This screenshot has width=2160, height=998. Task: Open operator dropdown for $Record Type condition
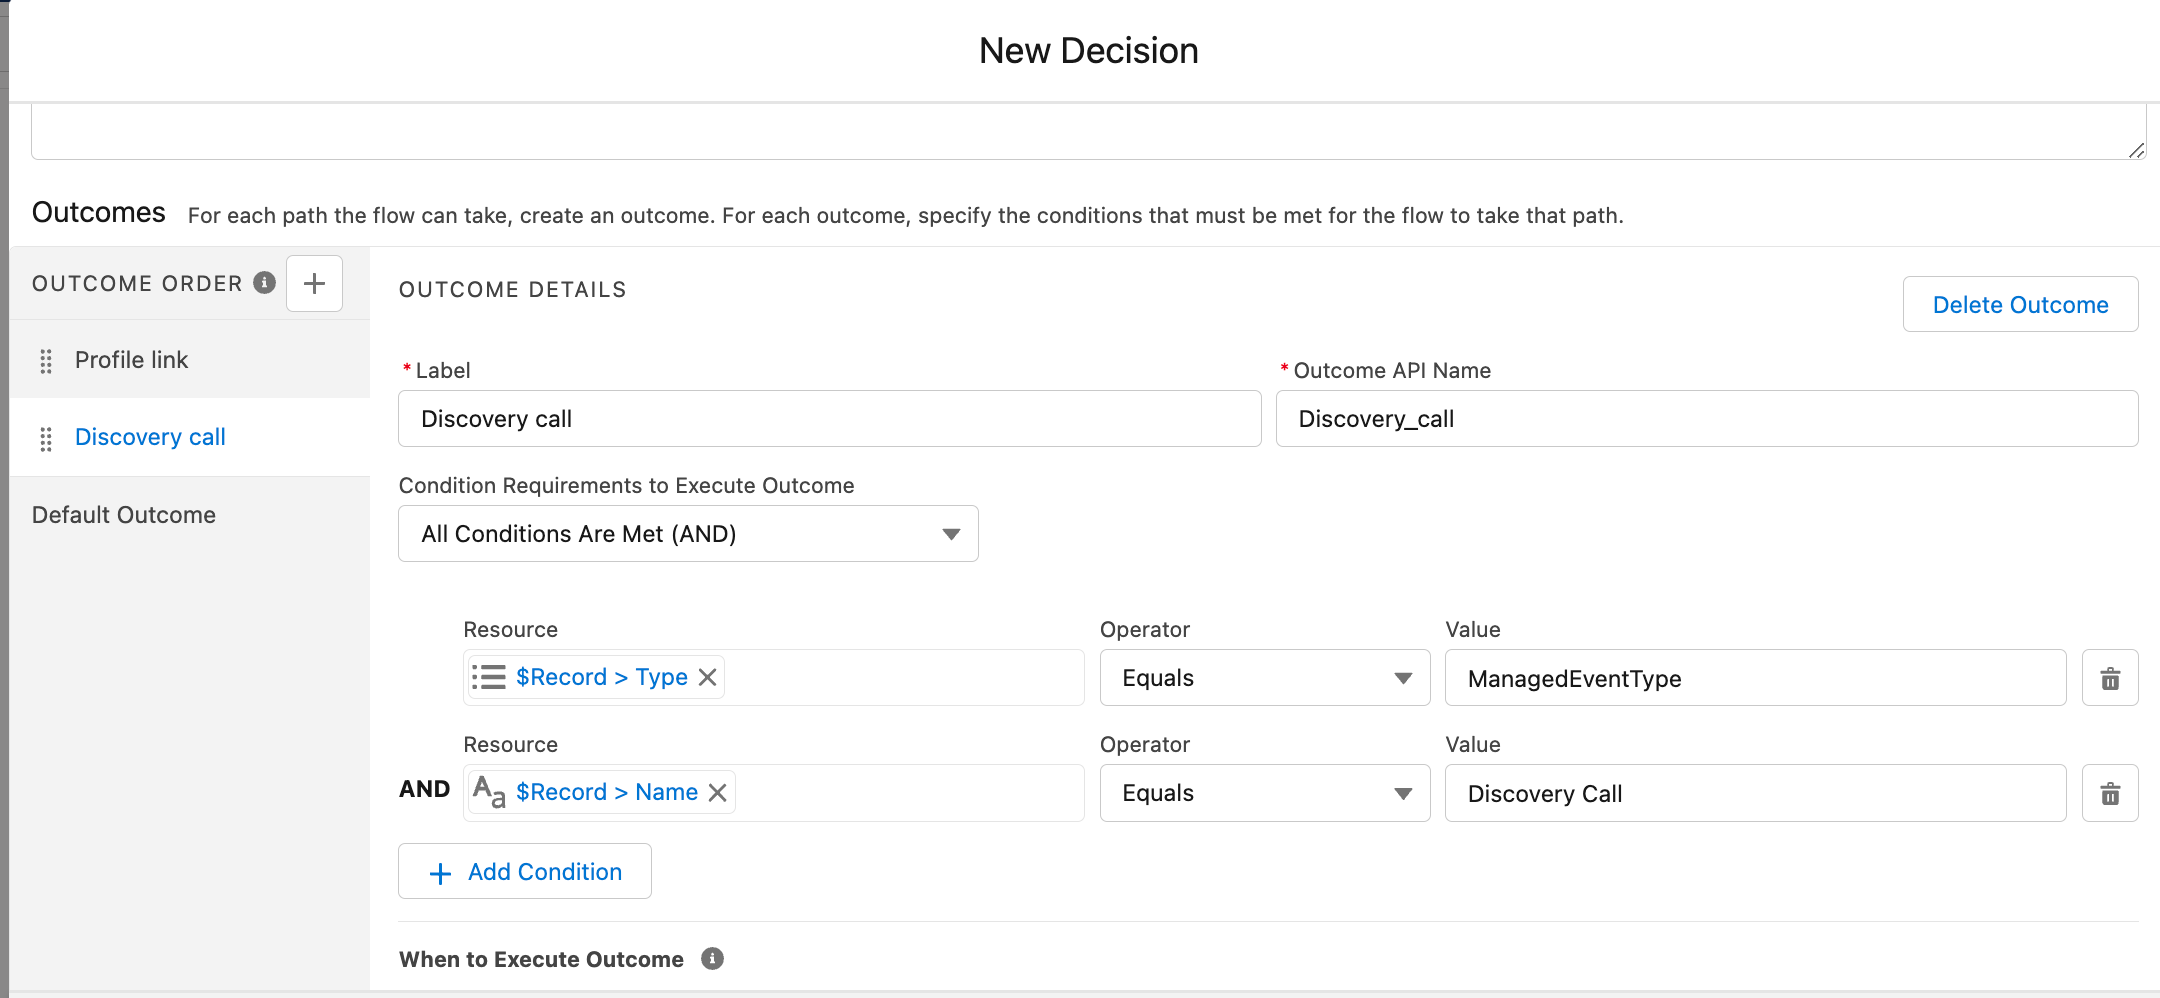1264,679
